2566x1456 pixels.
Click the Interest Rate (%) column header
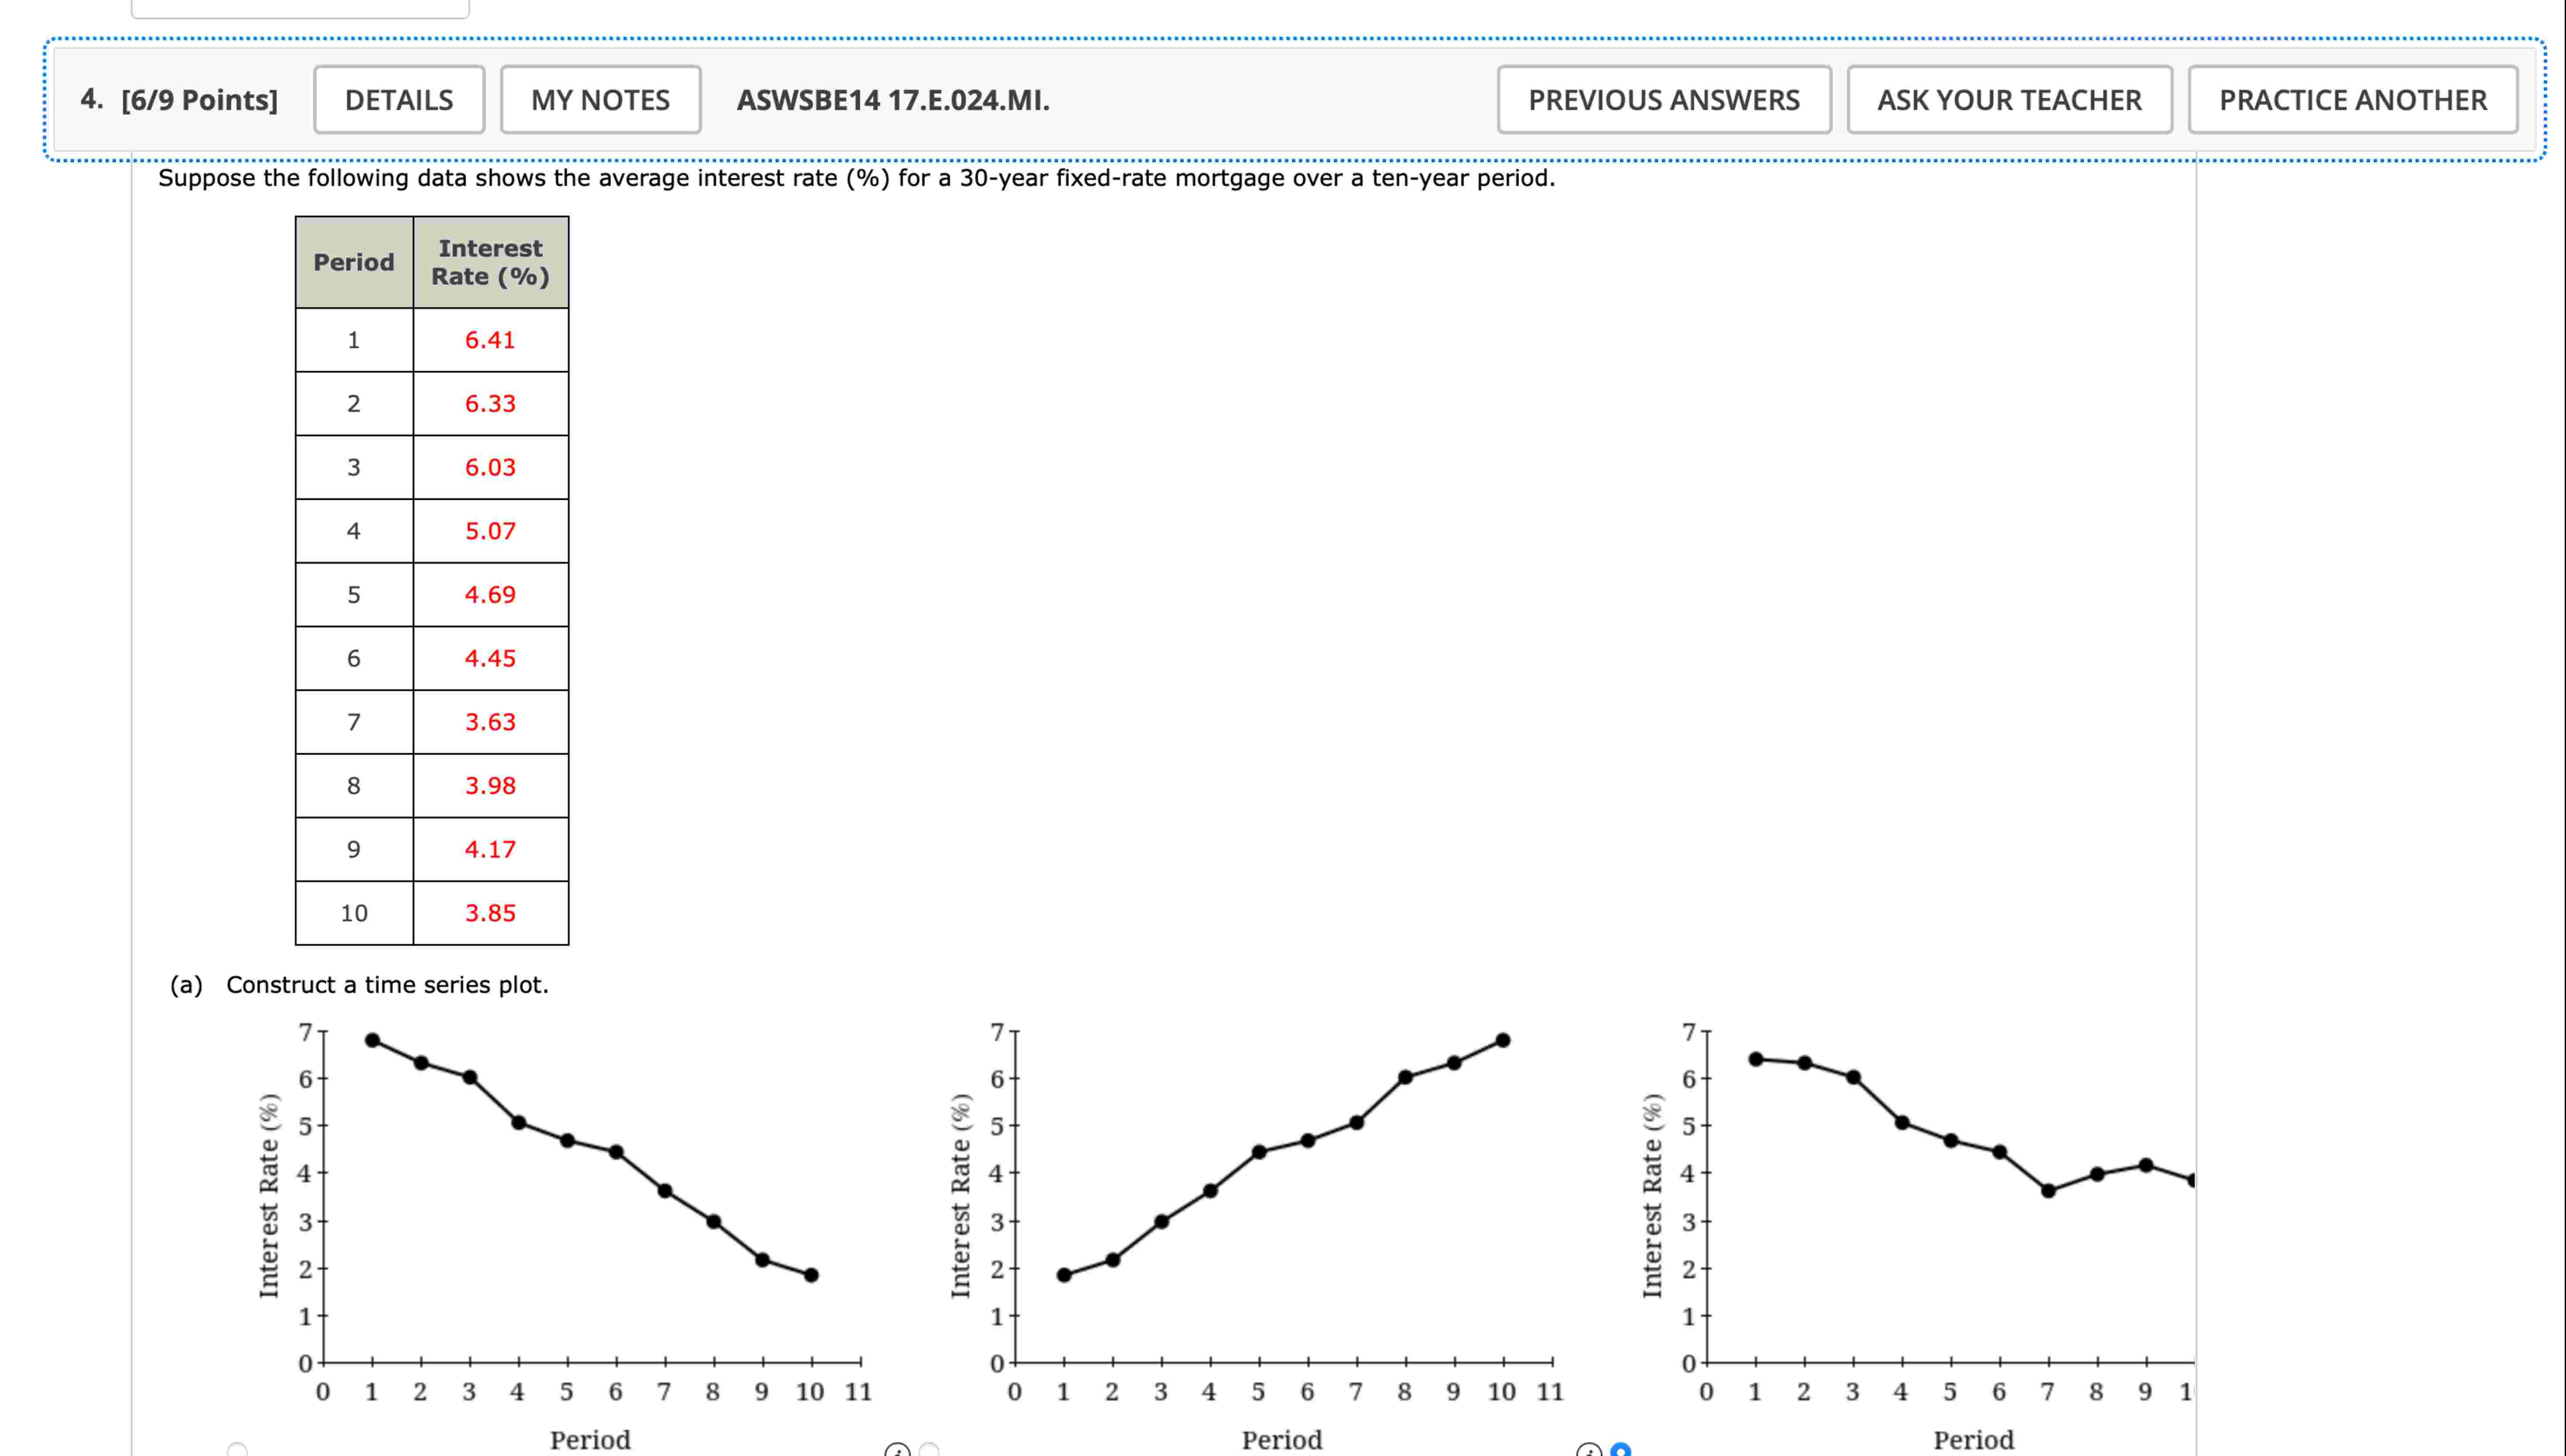490,262
